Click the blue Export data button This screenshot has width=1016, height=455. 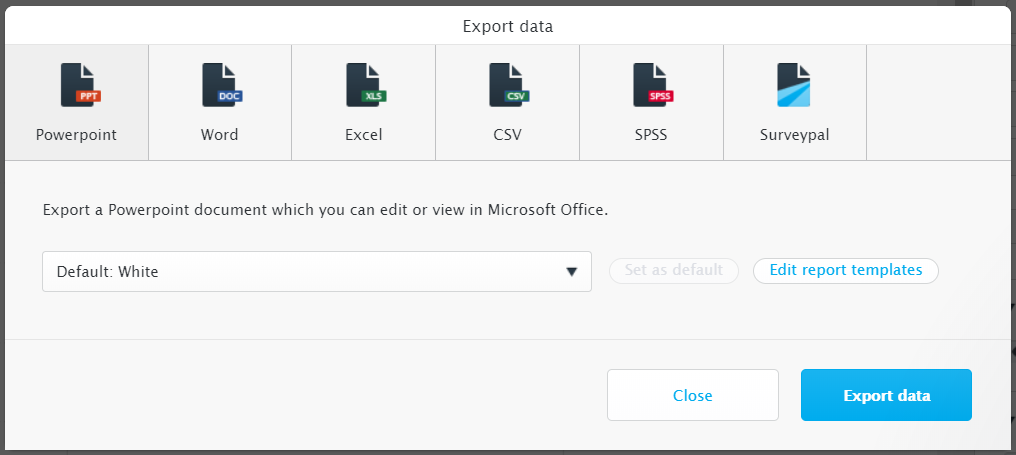(x=886, y=395)
